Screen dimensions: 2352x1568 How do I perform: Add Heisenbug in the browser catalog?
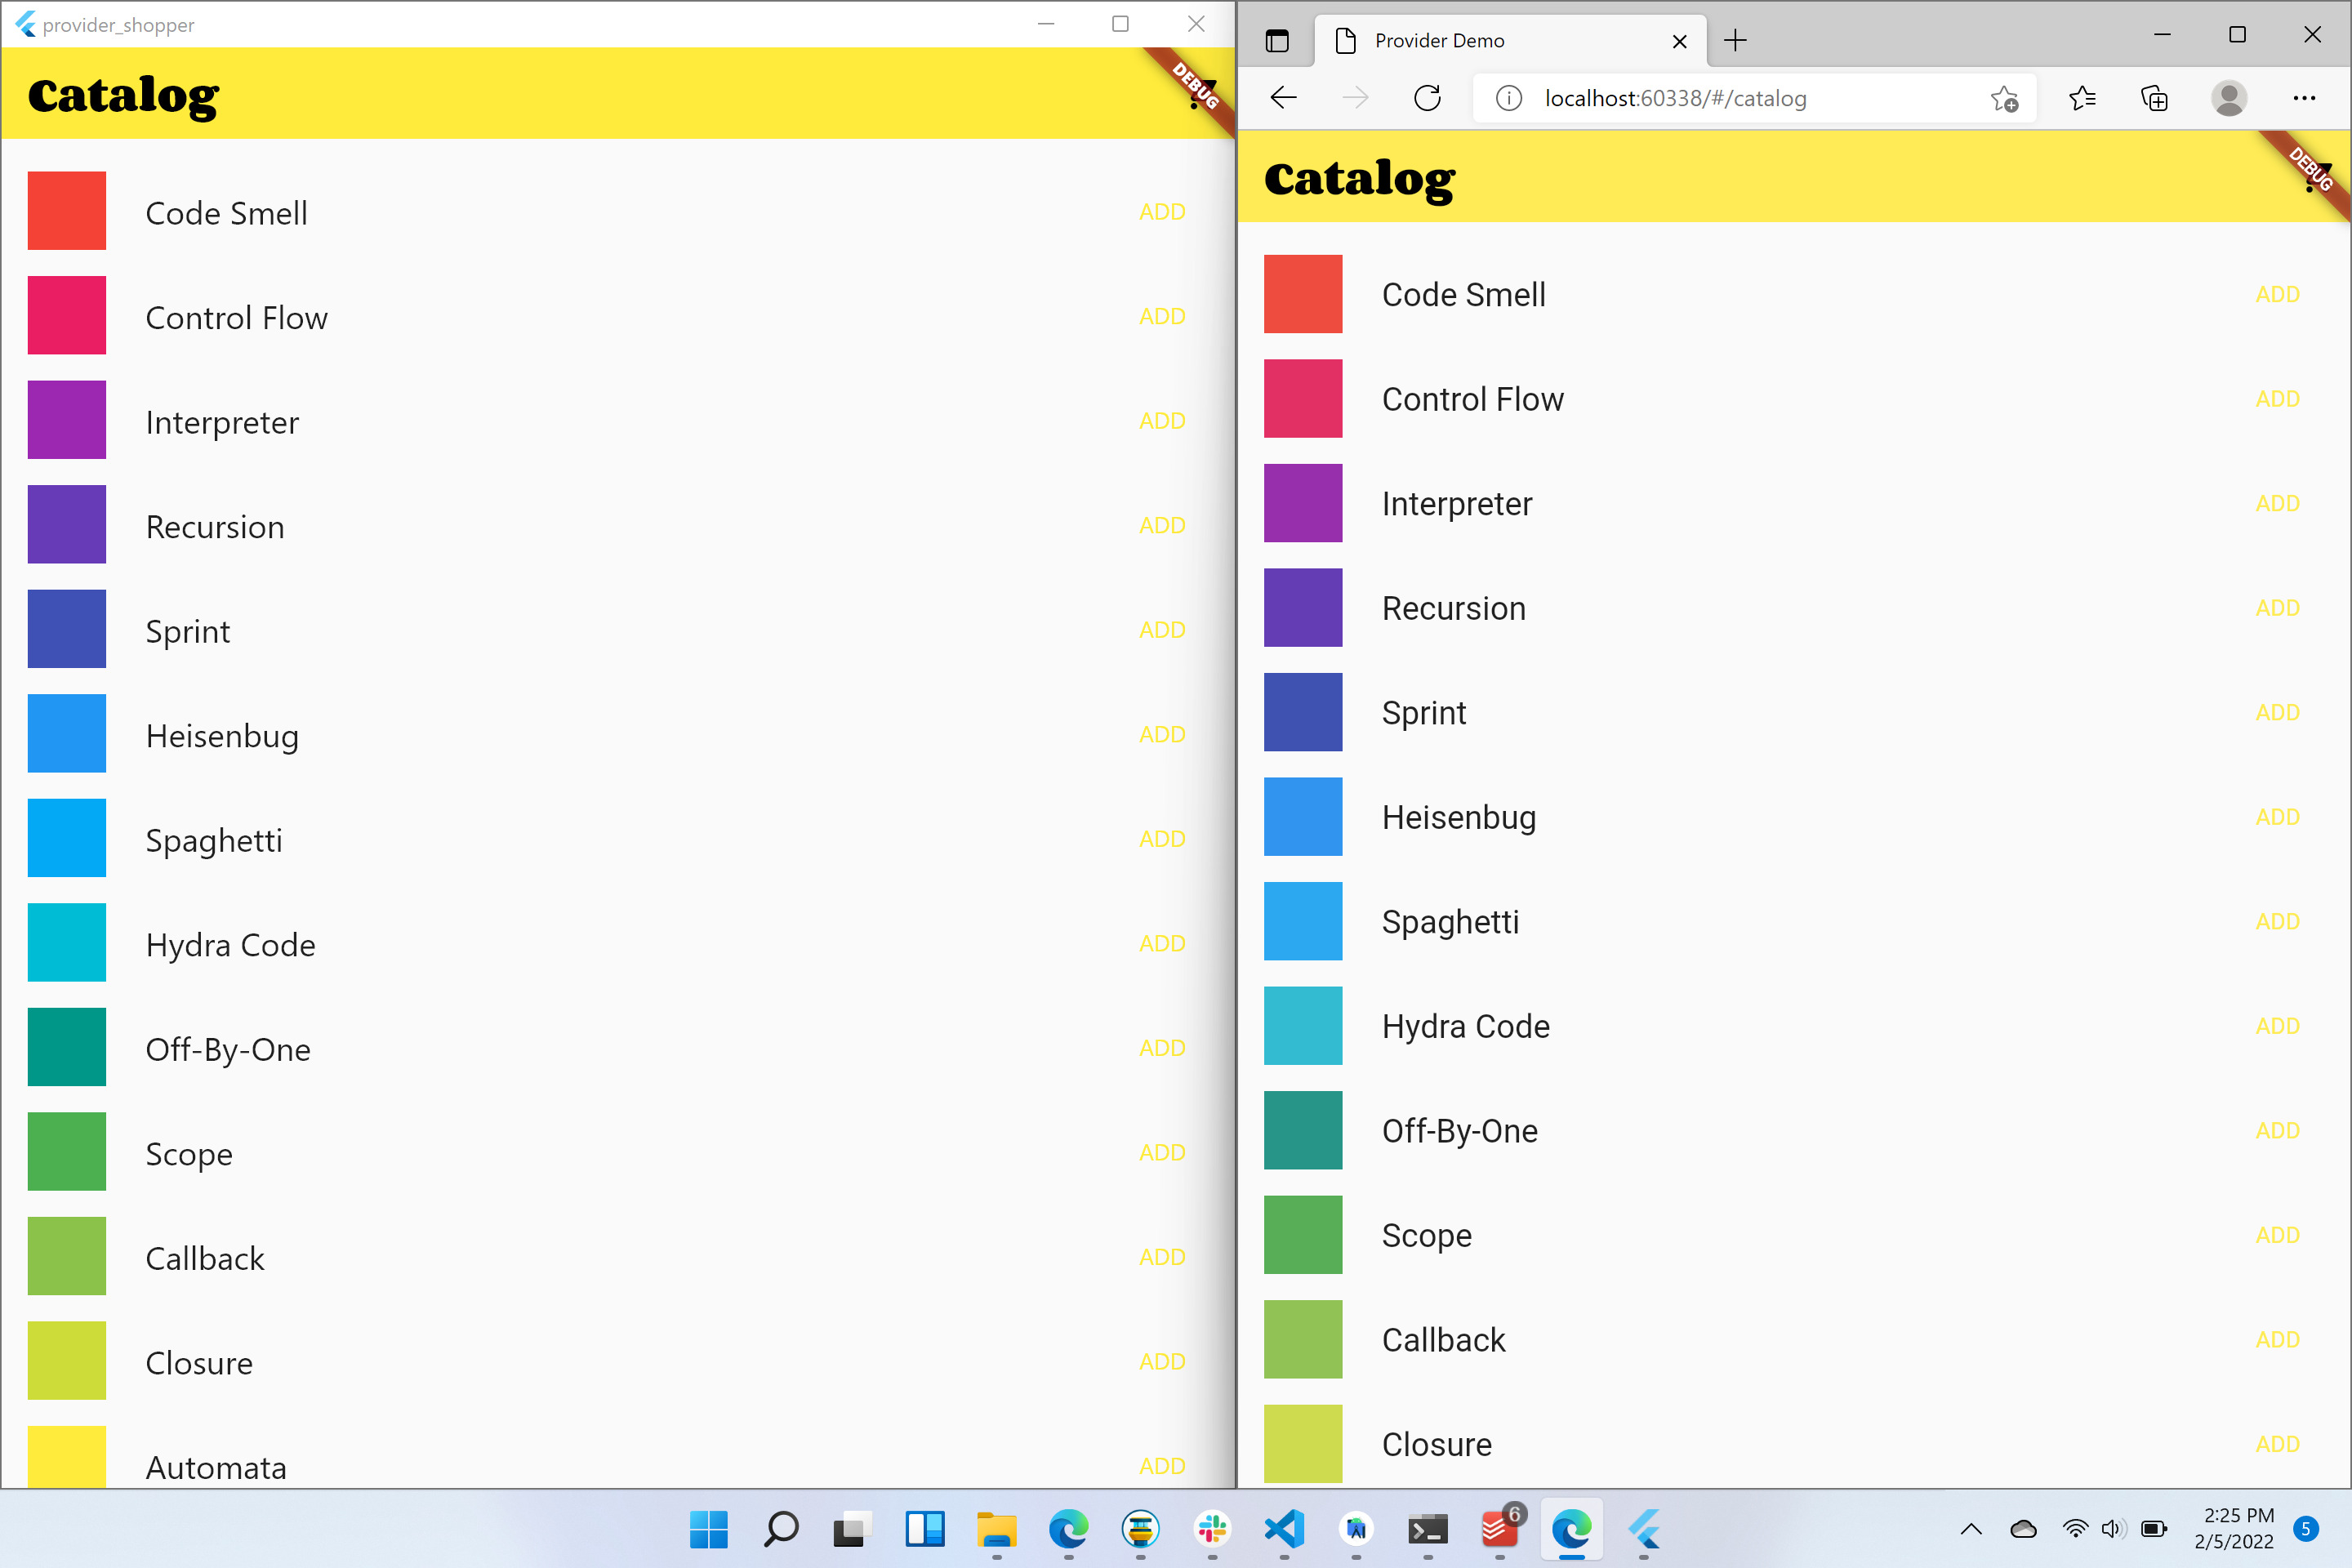pyautogui.click(x=2277, y=817)
